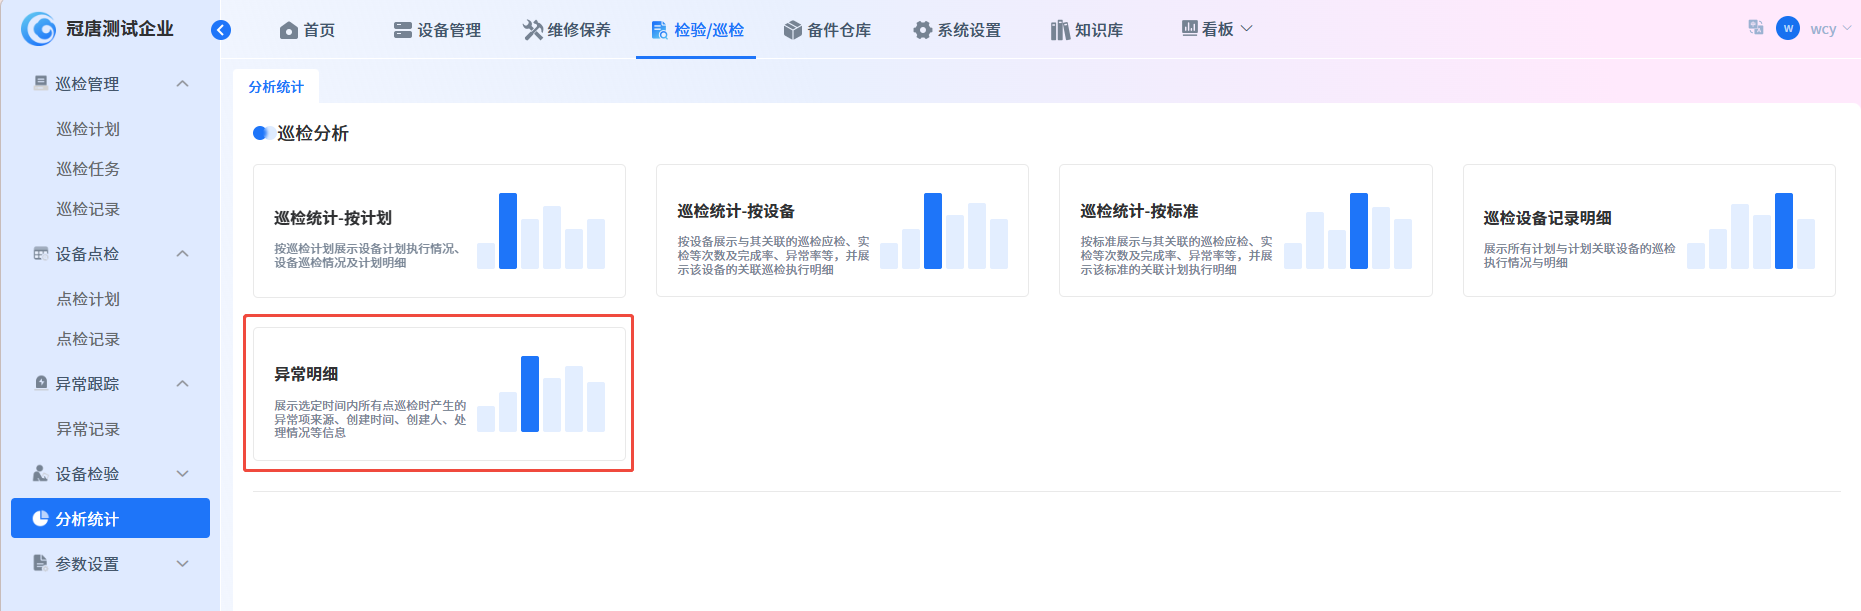Expand the 设备检验 group chevron
The image size is (1861, 611).
(182, 474)
